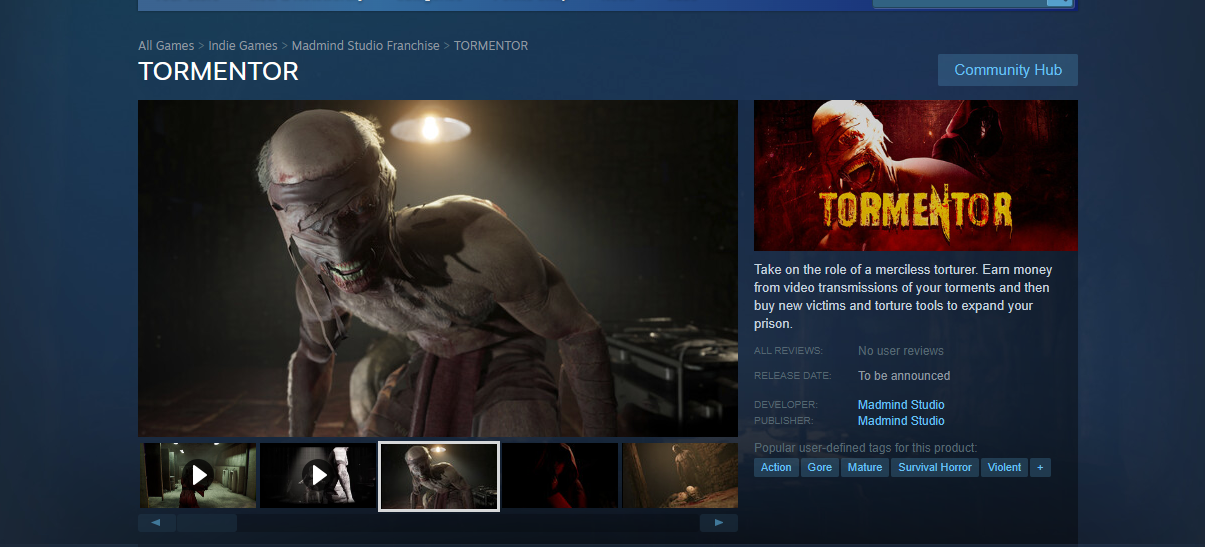This screenshot has height=547, width=1205.
Task: Click the TORMENTOR page title
Action: 219,72
